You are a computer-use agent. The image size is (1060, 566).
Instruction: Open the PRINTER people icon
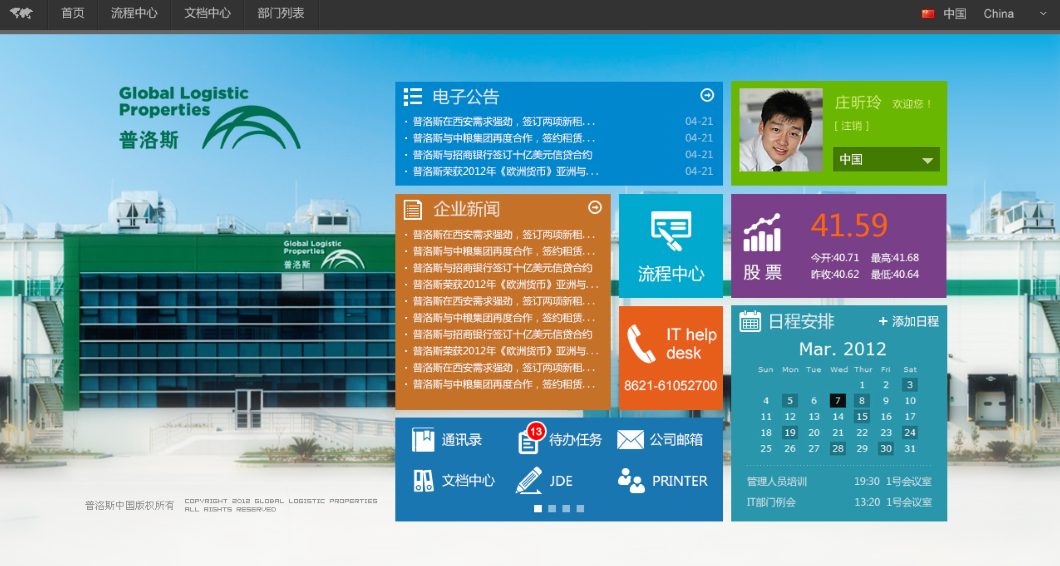pos(631,480)
